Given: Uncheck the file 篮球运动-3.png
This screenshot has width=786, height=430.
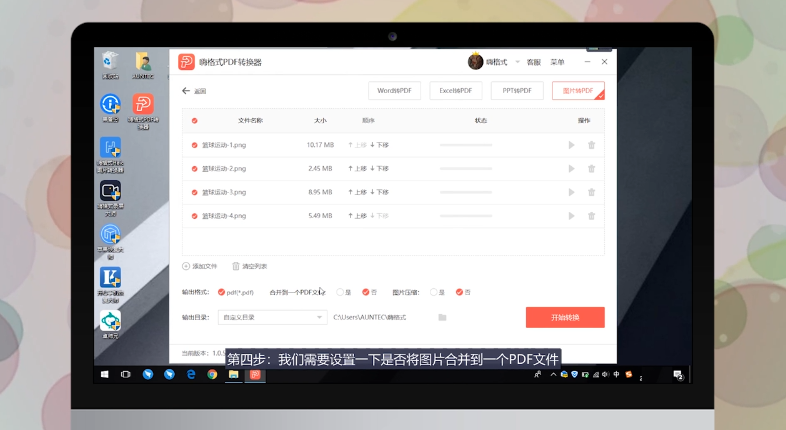Looking at the screenshot, I should pyautogui.click(x=194, y=192).
